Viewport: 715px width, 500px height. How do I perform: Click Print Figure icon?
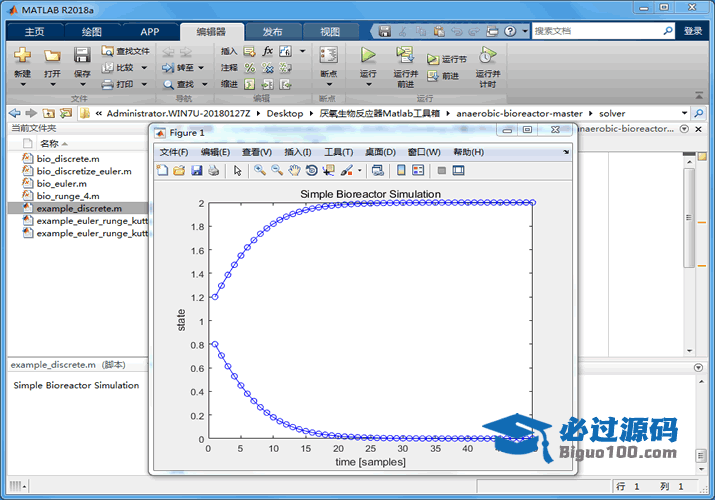[213, 170]
